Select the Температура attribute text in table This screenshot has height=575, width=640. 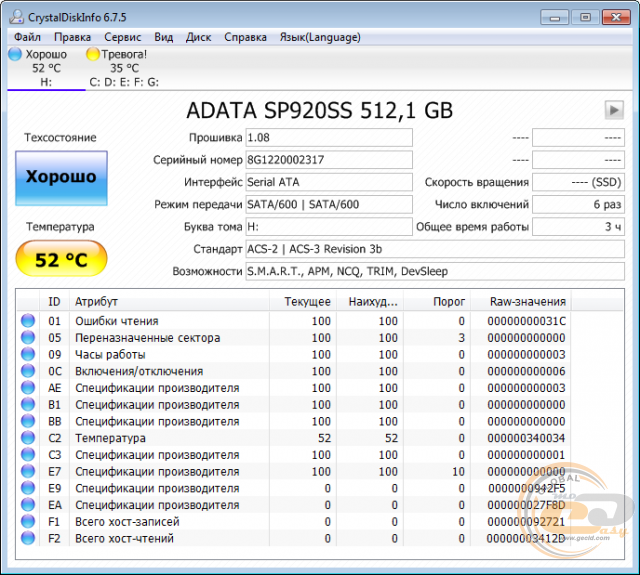110,438
